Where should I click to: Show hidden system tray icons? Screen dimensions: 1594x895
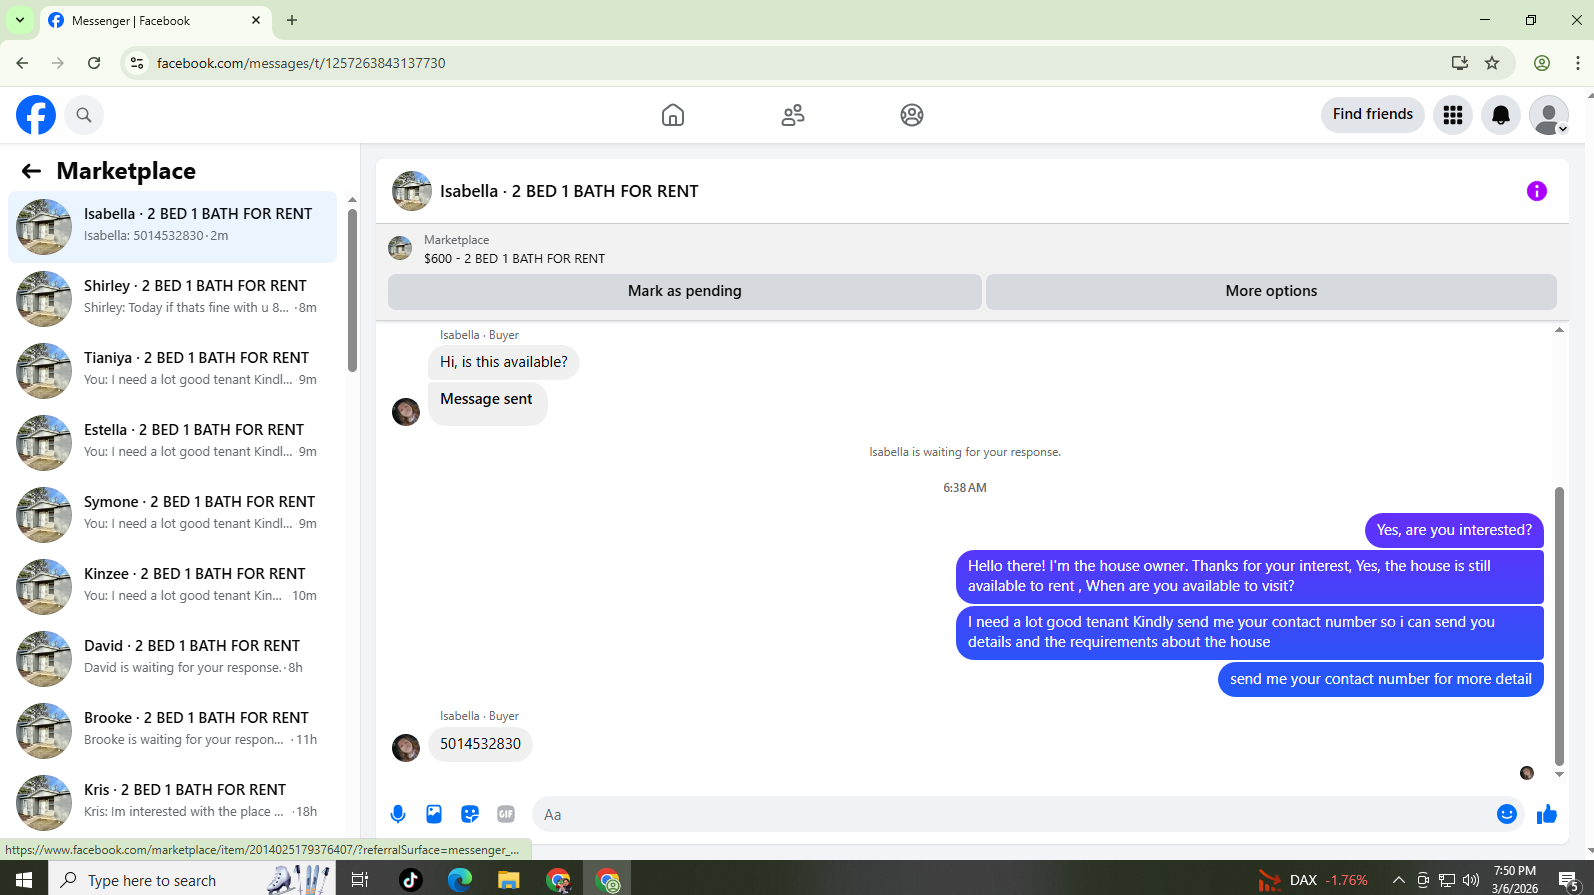click(x=1399, y=880)
